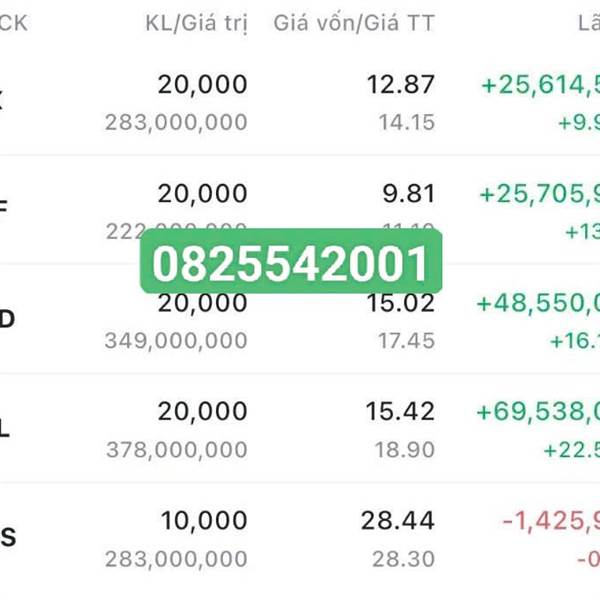600x600 pixels.
Task: Open the stock row with cost 15.42
Action: 300,428
